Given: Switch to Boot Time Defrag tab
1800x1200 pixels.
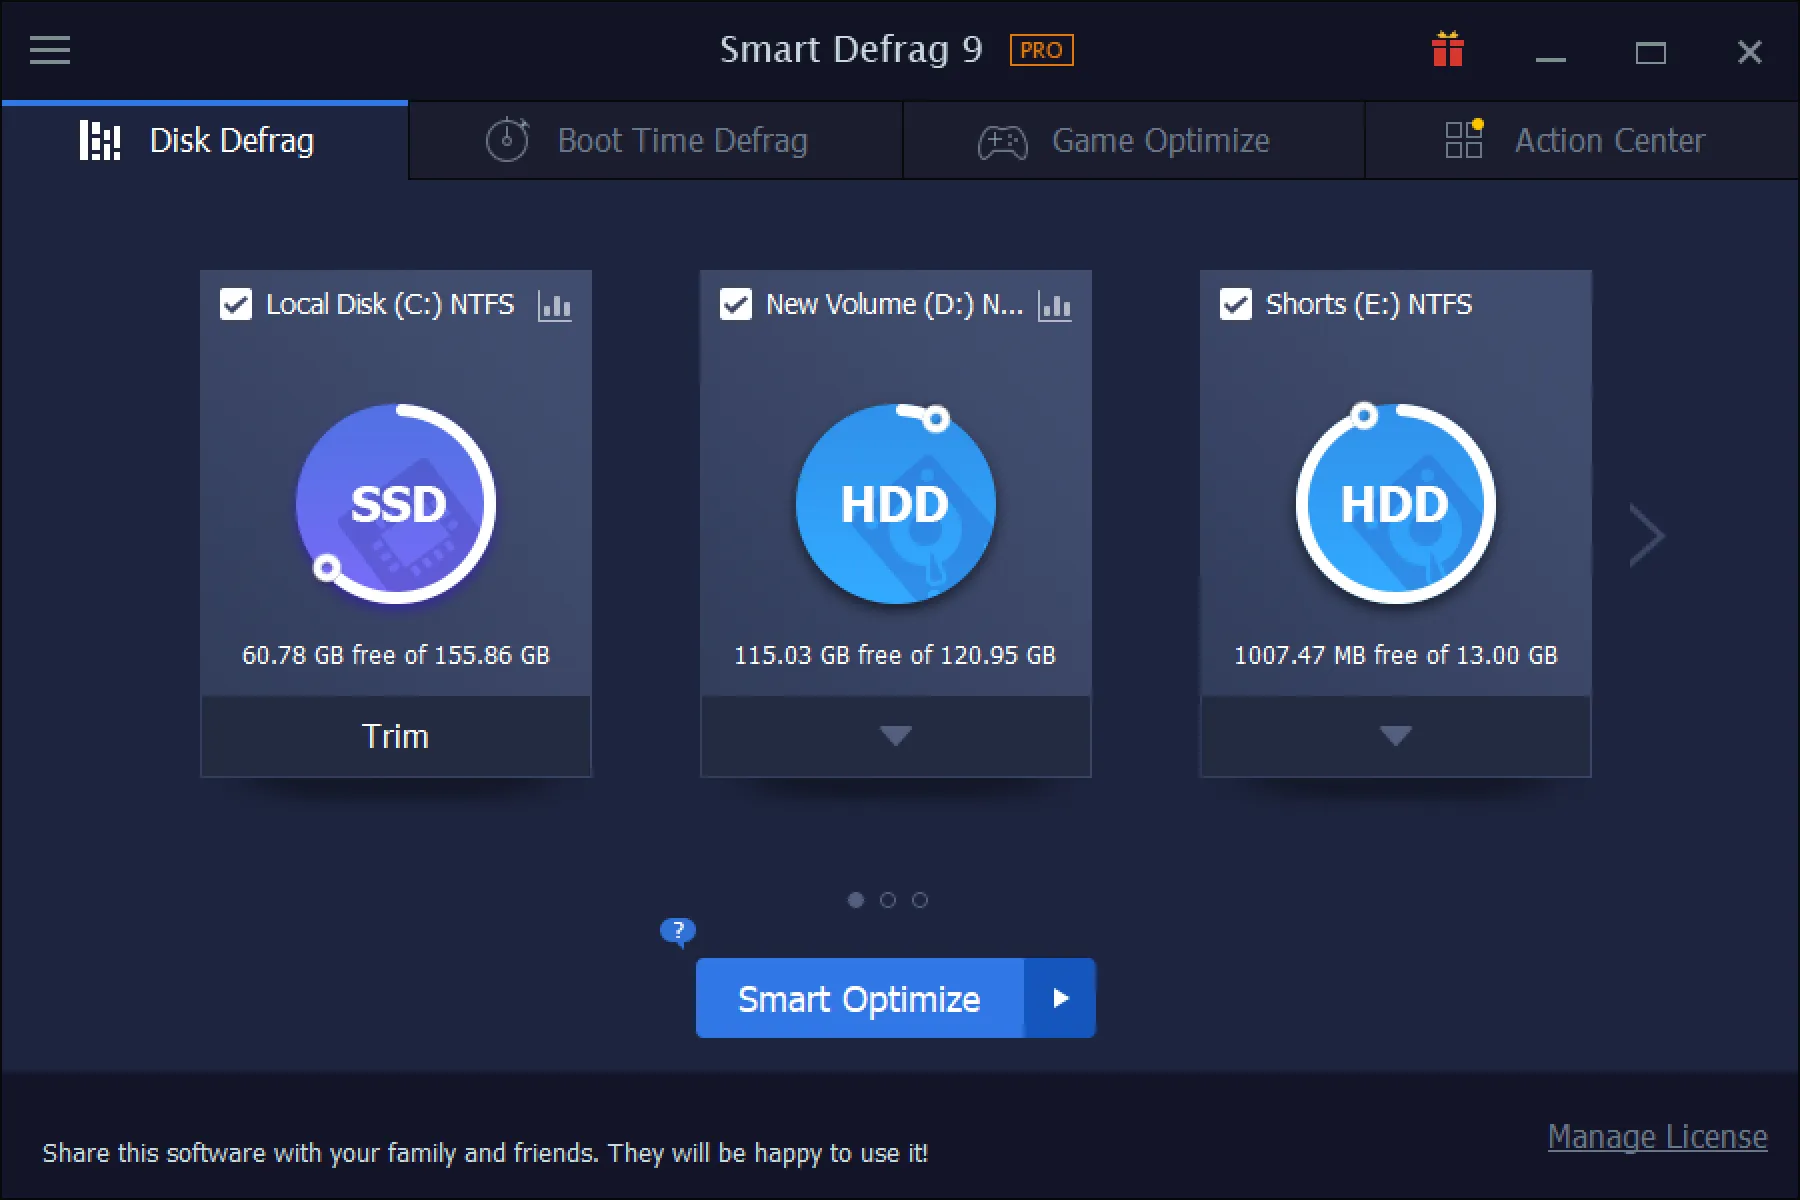Looking at the screenshot, I should coord(656,141).
